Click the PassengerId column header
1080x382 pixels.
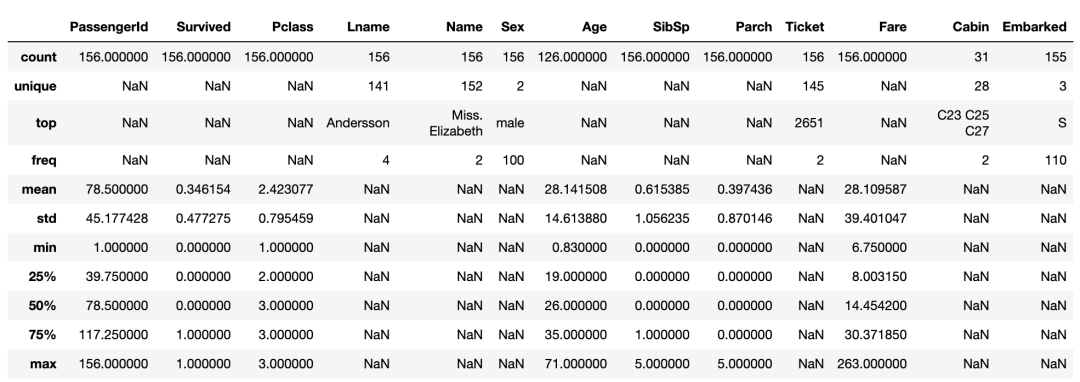coord(109,27)
